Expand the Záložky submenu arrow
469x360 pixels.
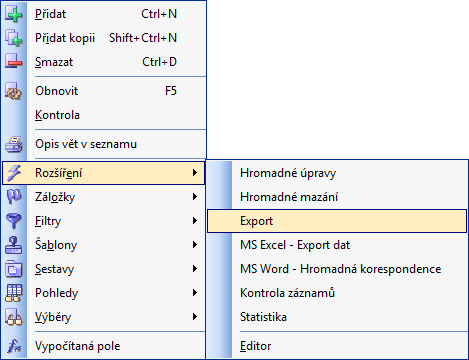(x=195, y=197)
